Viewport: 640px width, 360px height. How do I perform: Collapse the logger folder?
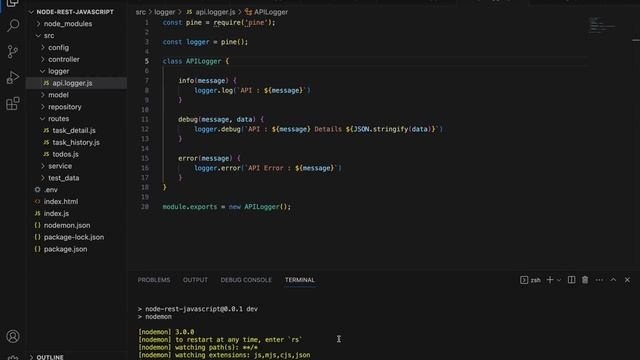(58, 71)
